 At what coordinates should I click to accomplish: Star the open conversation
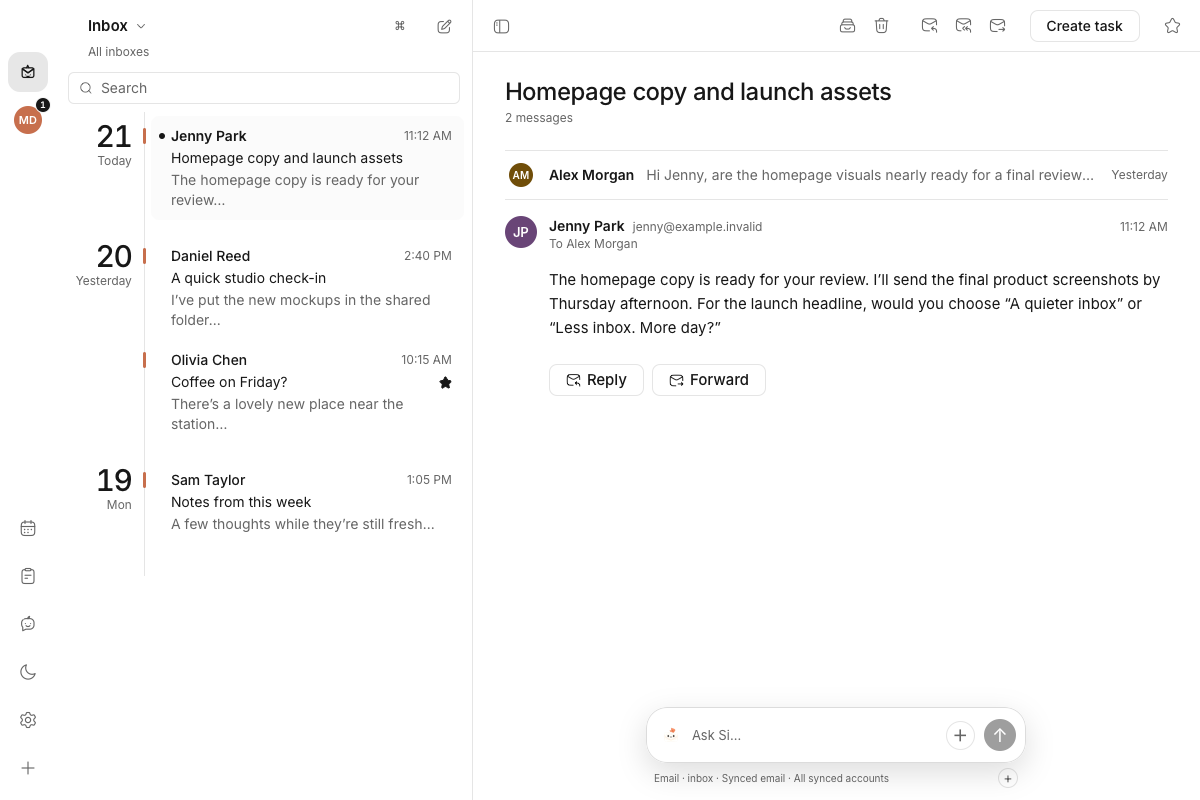pyautogui.click(x=1172, y=26)
